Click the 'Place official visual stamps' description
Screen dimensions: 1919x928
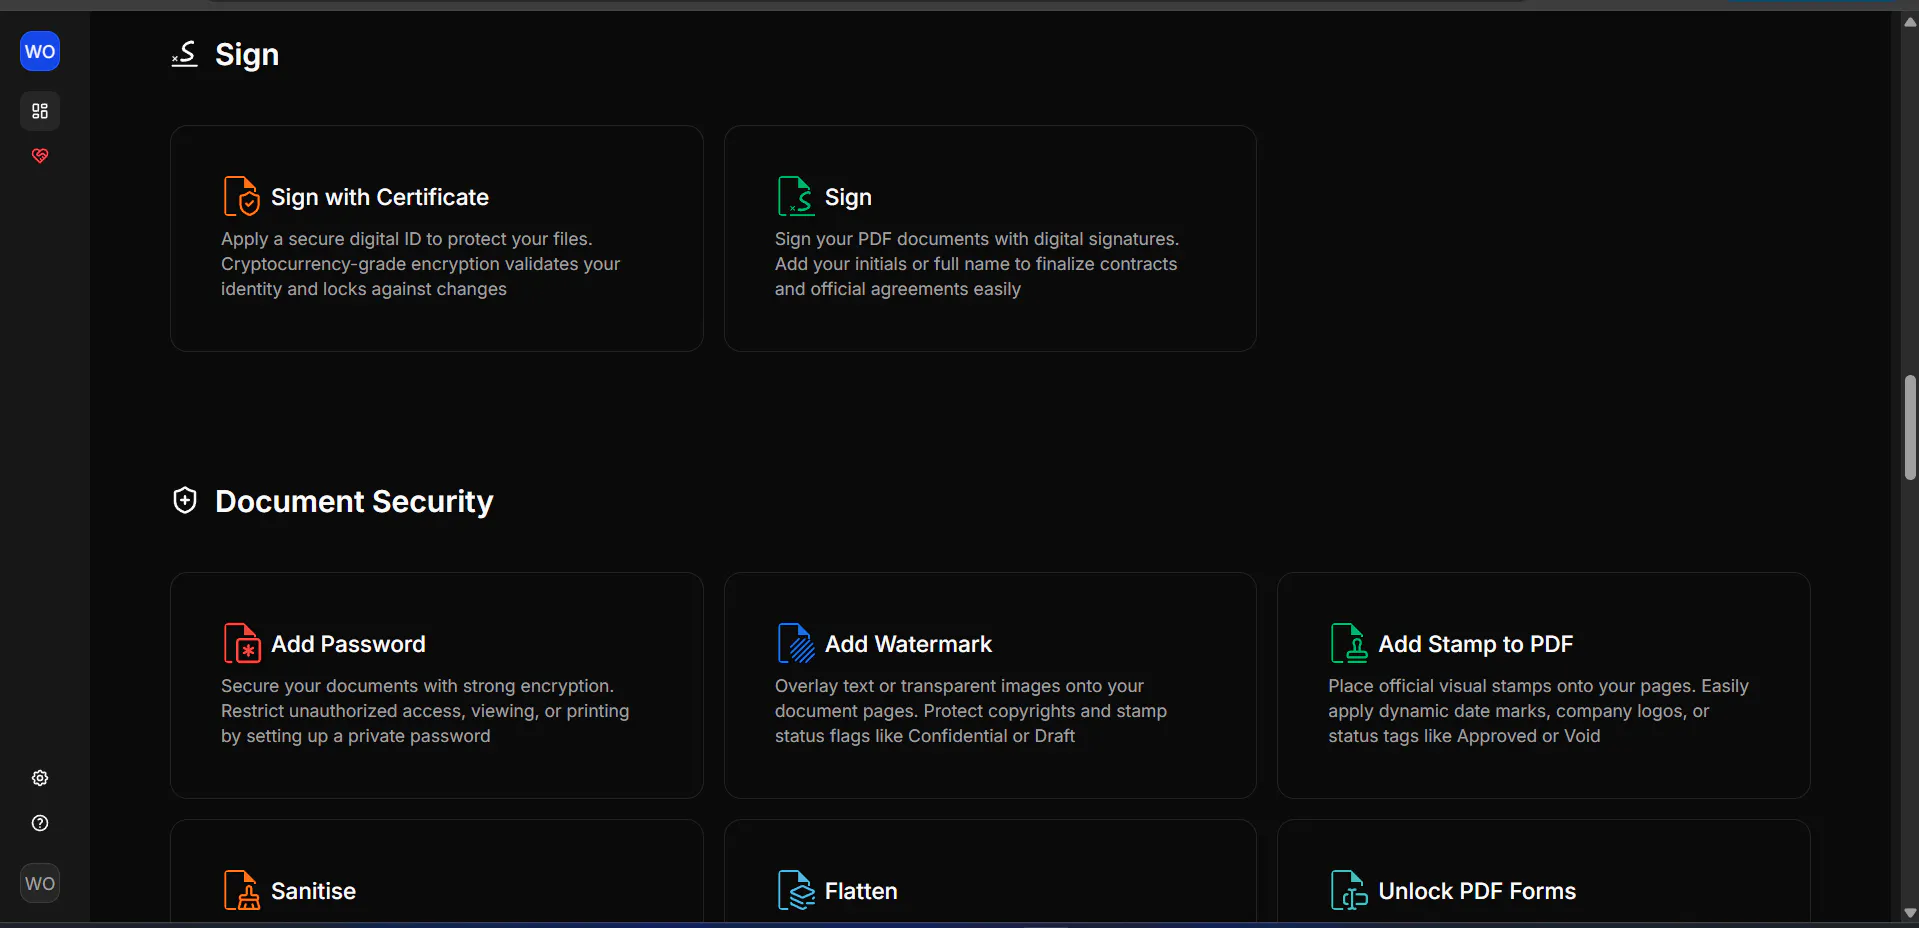(1538, 711)
